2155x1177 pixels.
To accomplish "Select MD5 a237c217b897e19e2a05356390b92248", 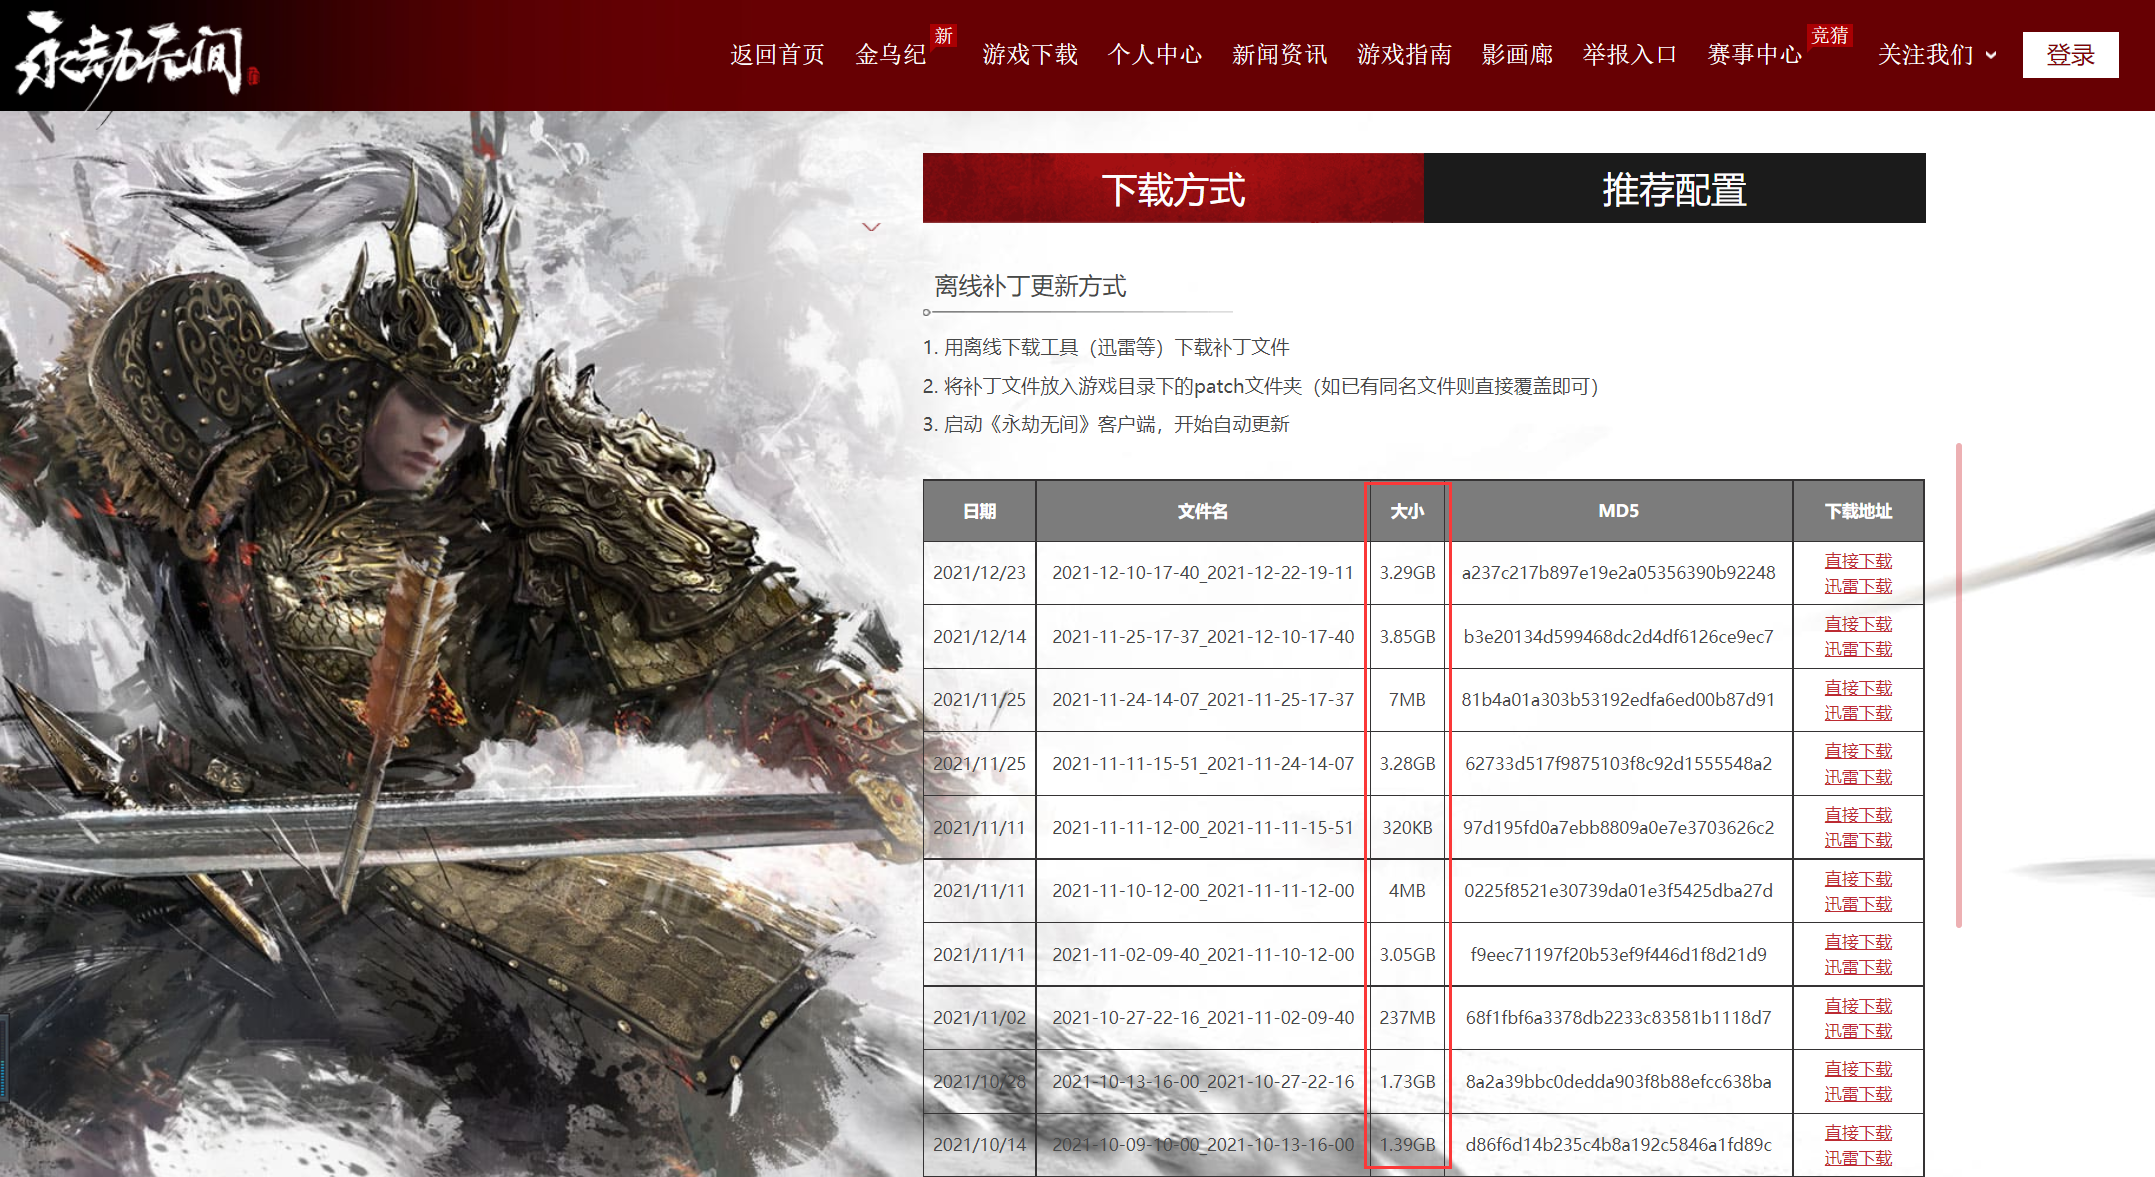I will [1618, 573].
